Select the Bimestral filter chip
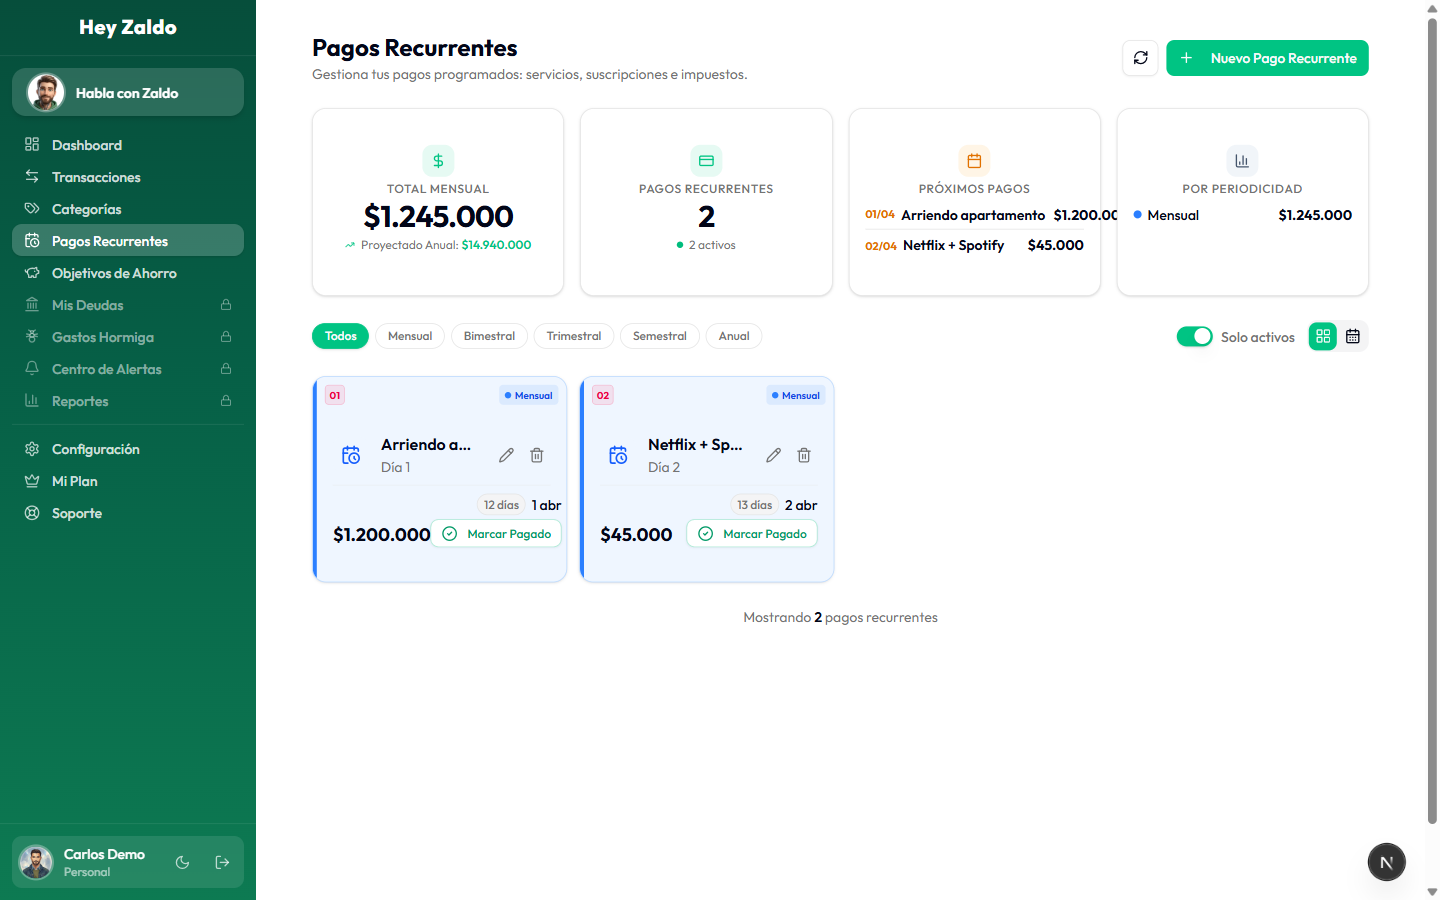Image resolution: width=1440 pixels, height=900 pixels. click(489, 336)
